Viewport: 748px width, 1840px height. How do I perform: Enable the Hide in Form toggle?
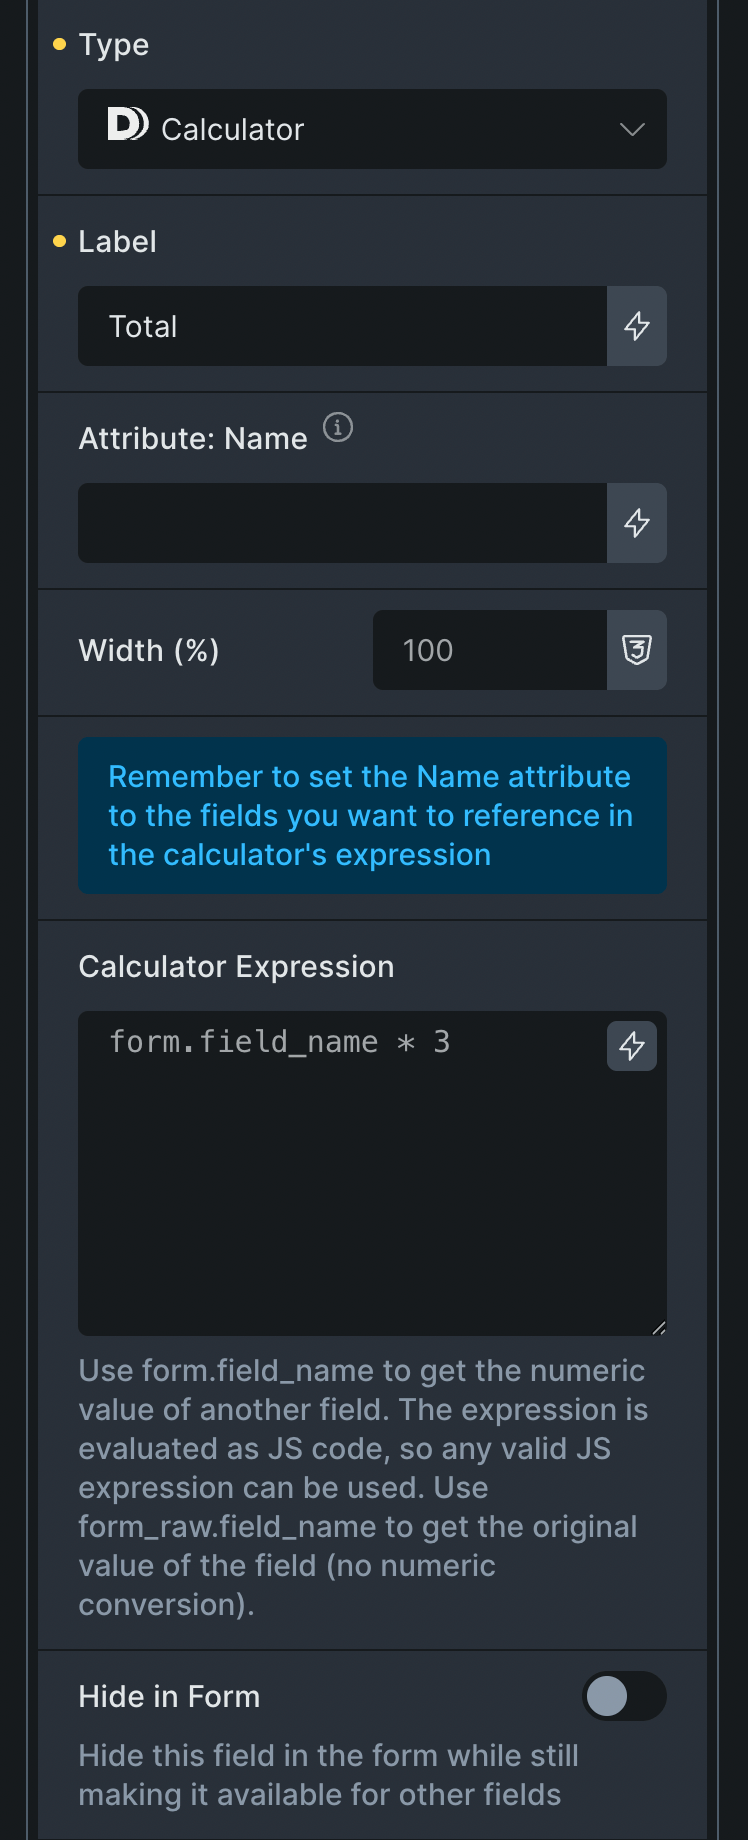click(624, 1696)
